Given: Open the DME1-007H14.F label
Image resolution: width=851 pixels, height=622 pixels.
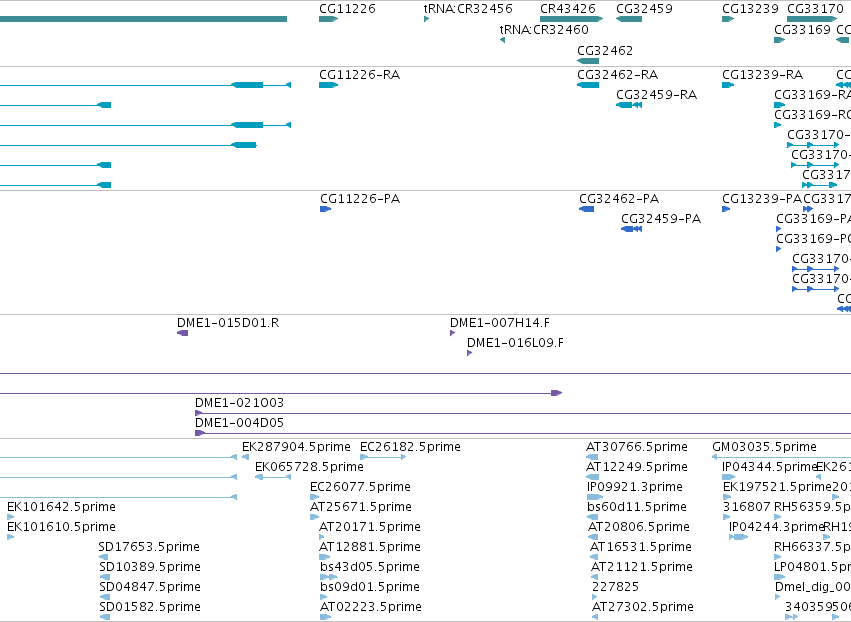Looking at the screenshot, I should click(500, 323).
